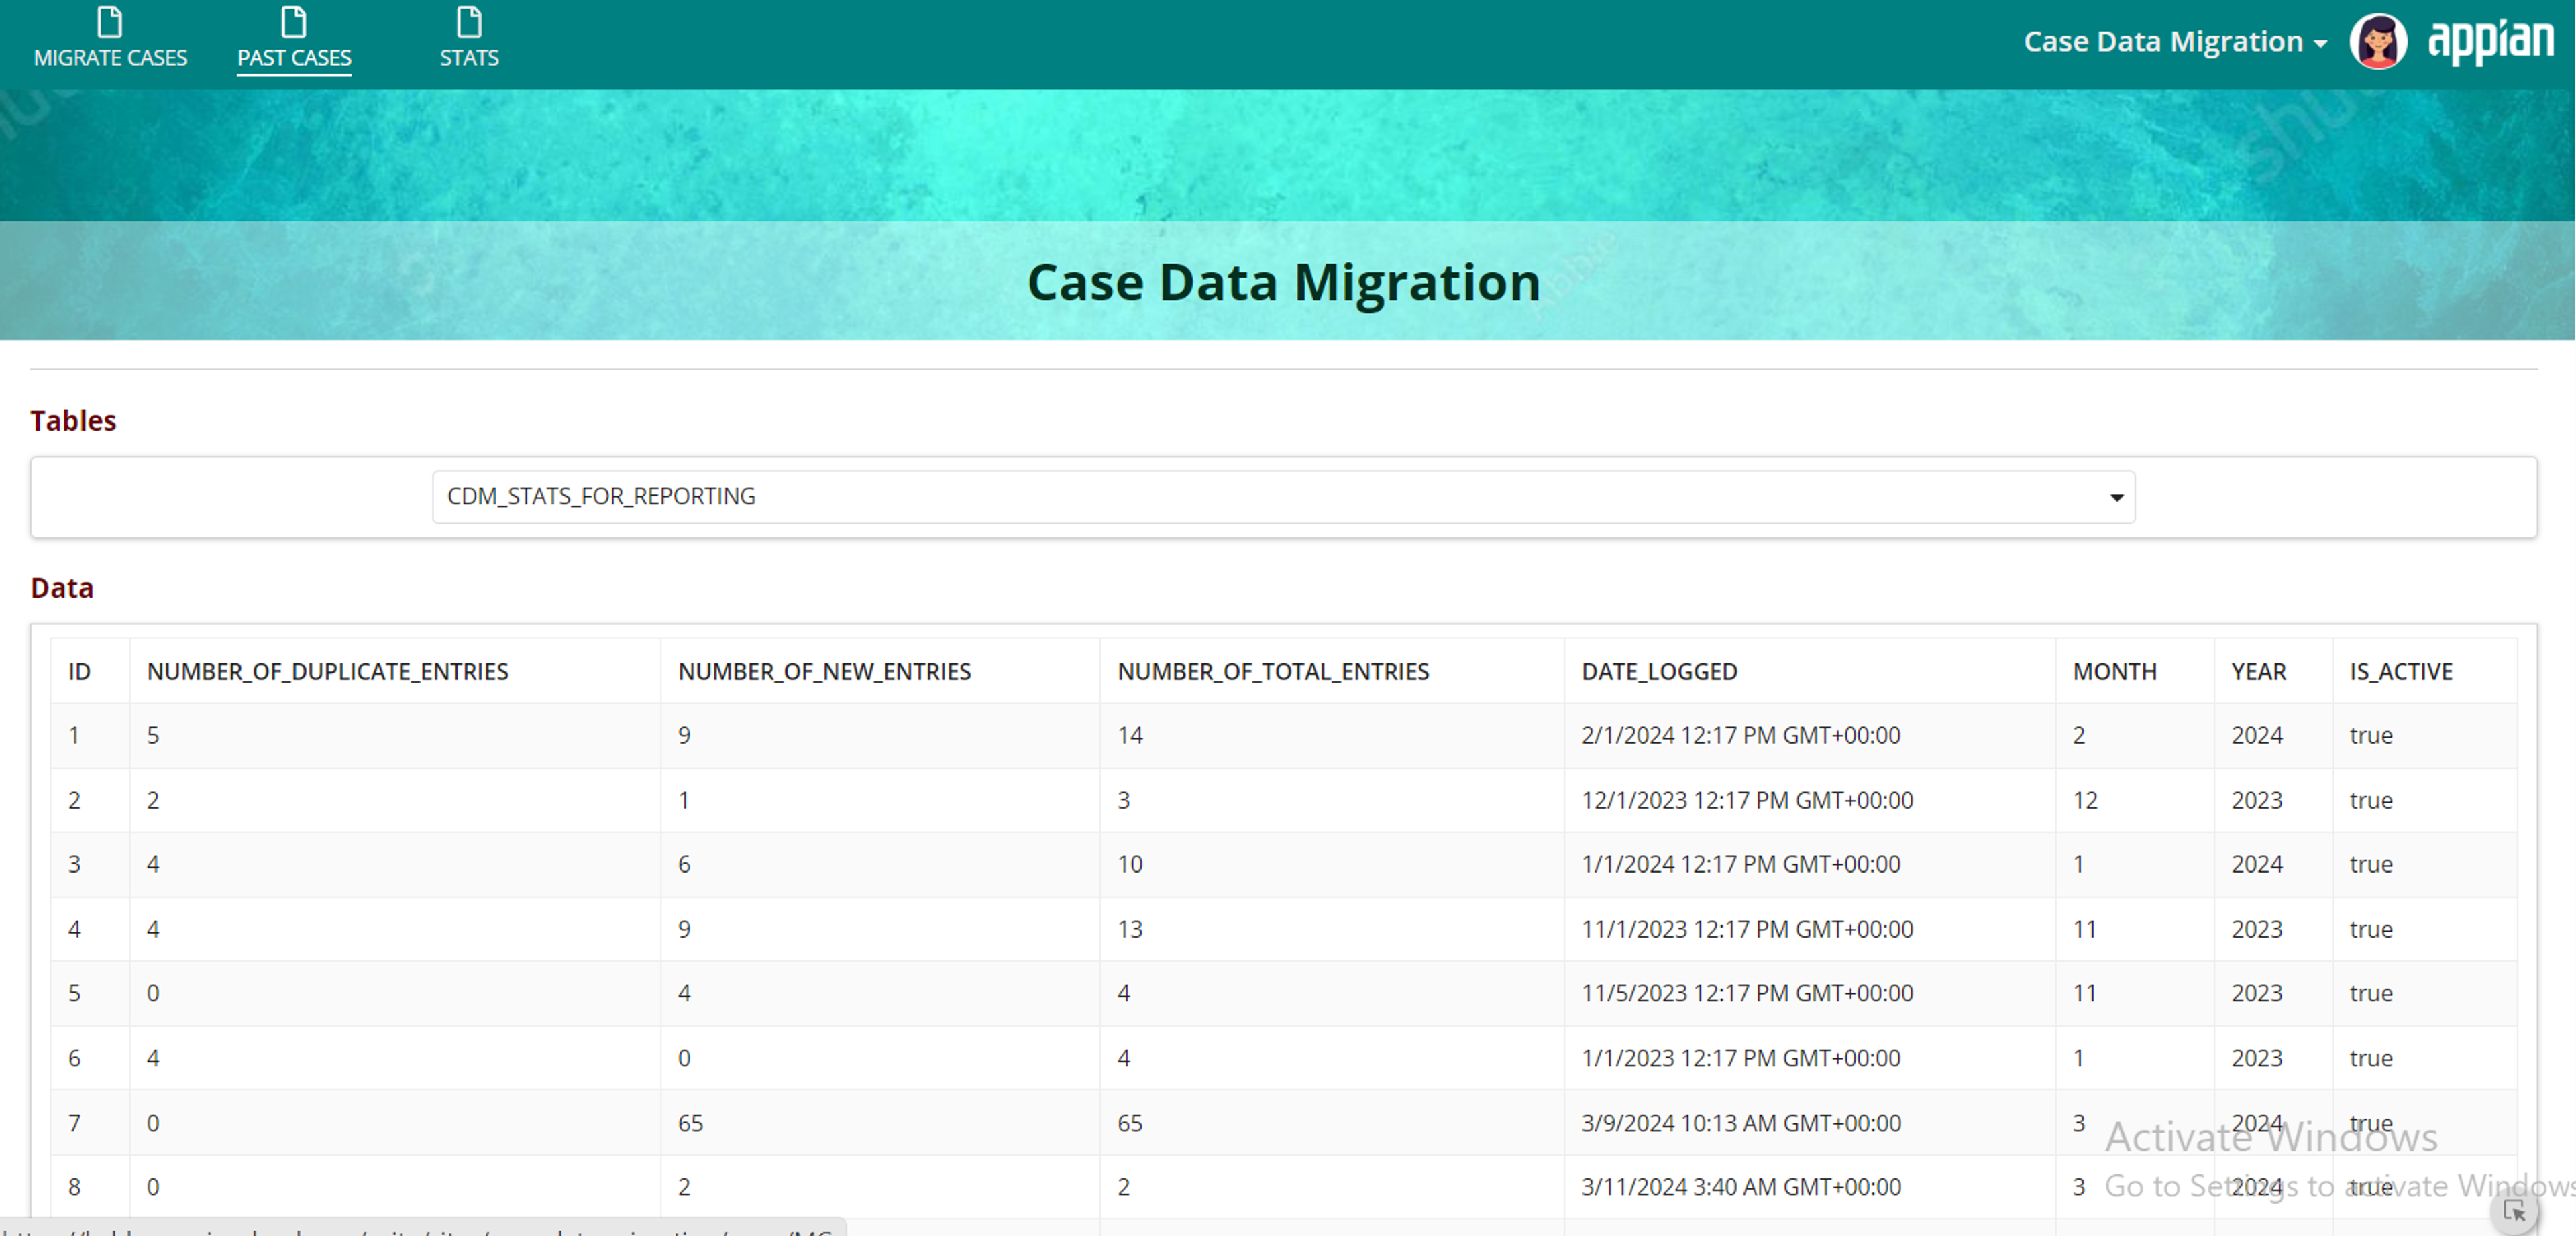Screen dimensions: 2576x1236
Task: Click the mouse-pointer icon near the bottom-right corner
Action: point(2514,1212)
